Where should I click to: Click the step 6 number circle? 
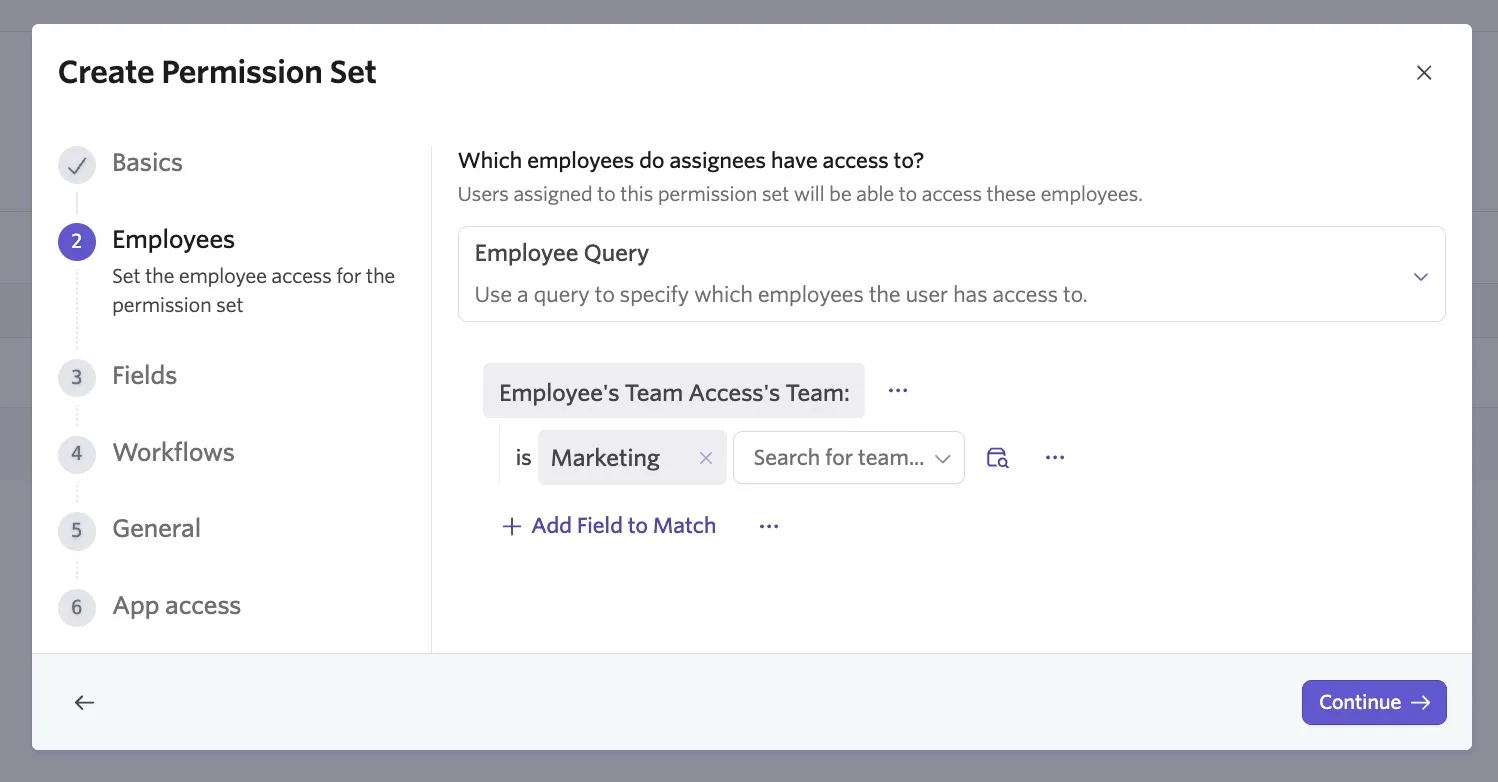(x=77, y=608)
